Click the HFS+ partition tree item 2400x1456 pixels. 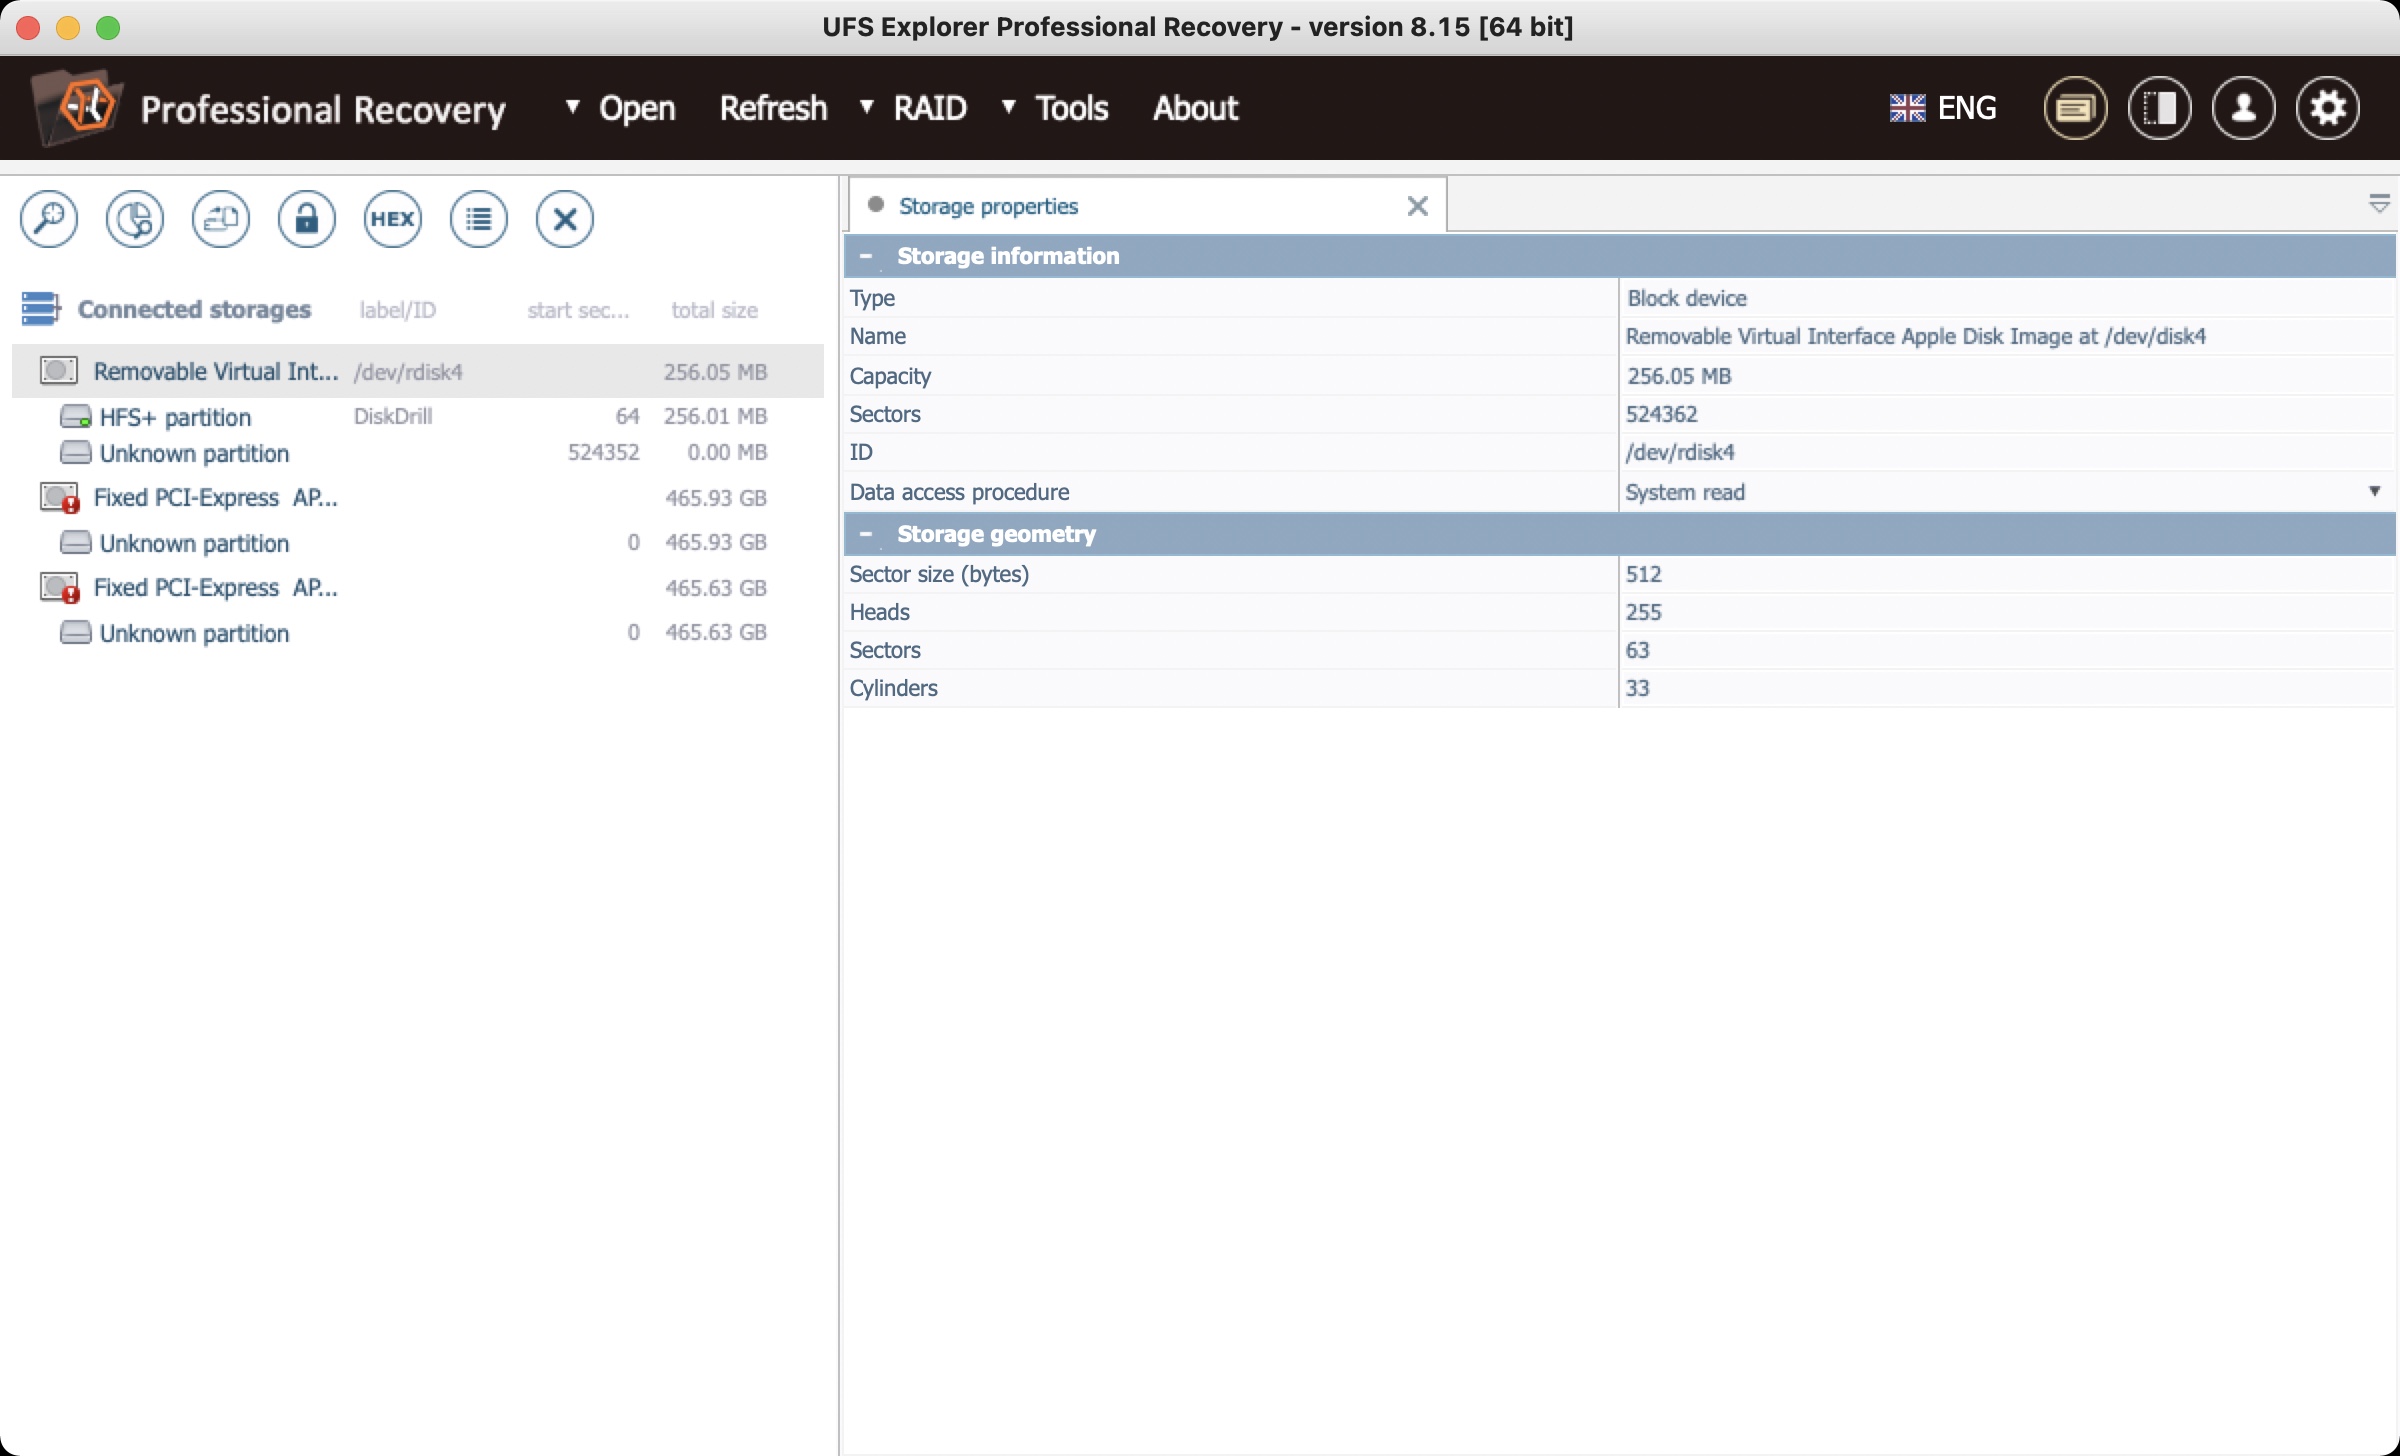[x=173, y=417]
